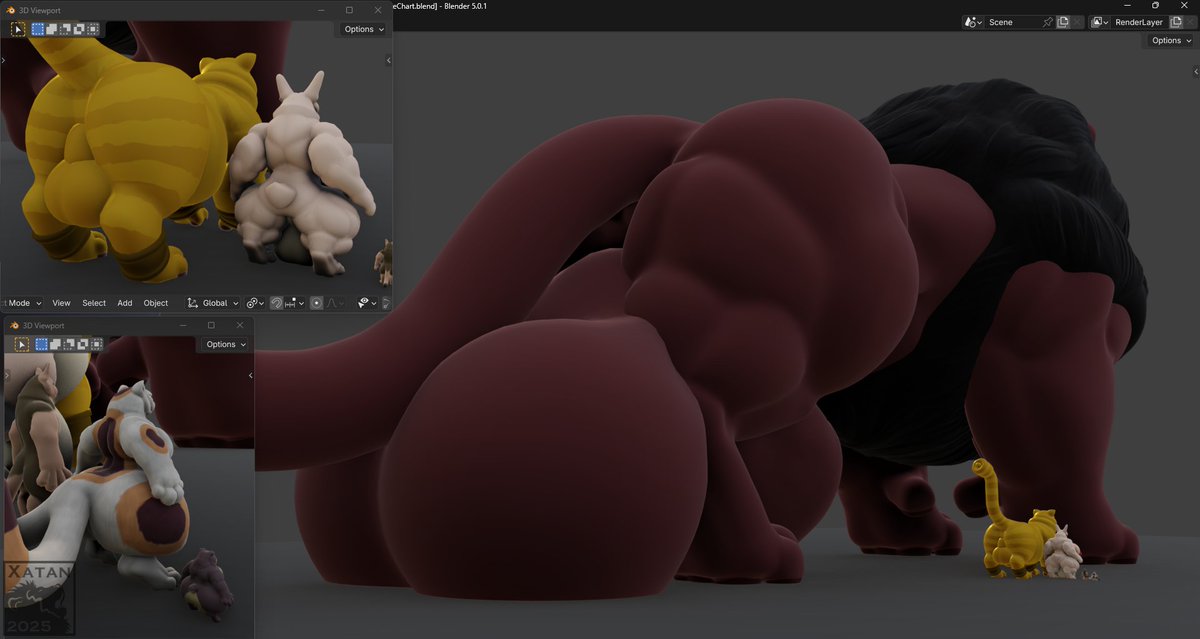Choose Set new selection mode in lower viewport
The image size is (1200, 639).
(42, 344)
